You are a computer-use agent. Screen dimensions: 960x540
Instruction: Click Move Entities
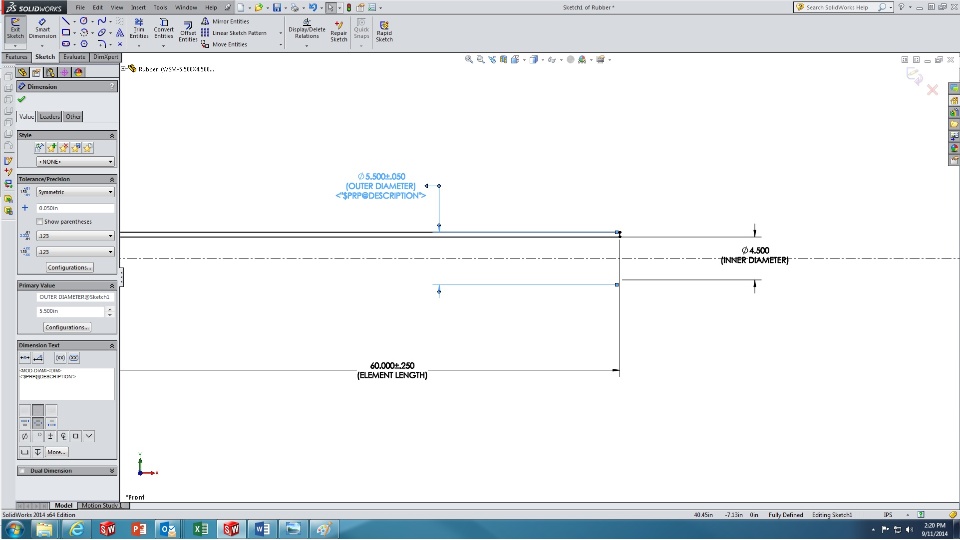[224, 44]
